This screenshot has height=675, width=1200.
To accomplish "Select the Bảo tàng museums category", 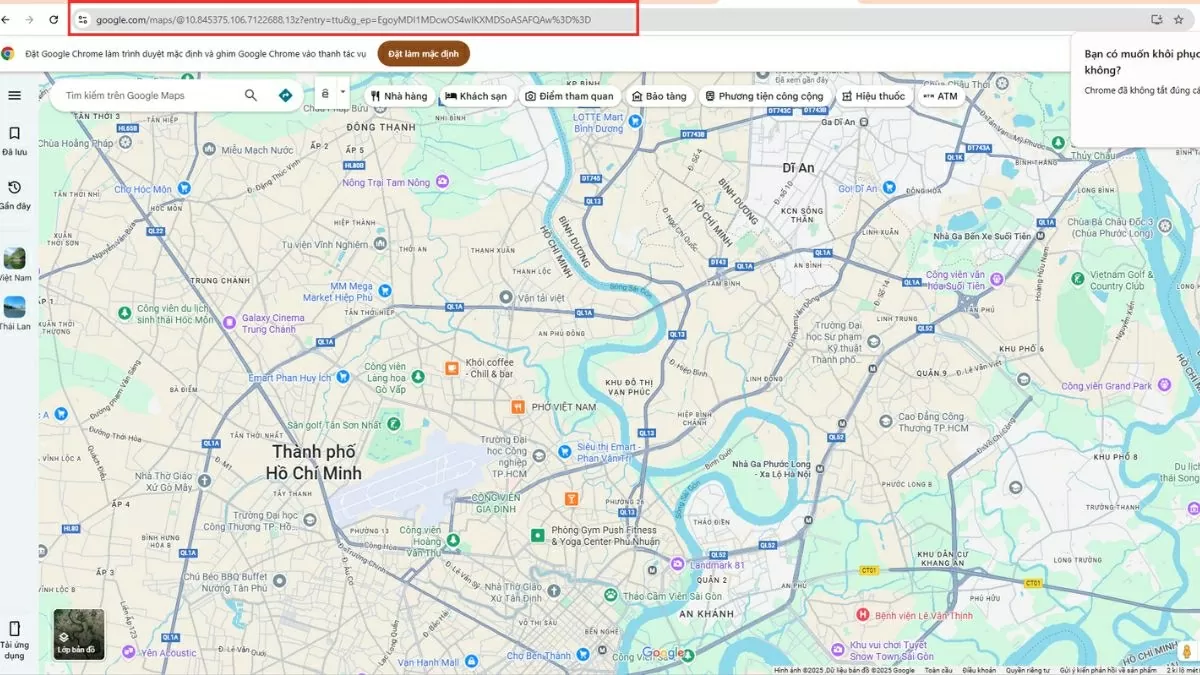I will tap(659, 95).
